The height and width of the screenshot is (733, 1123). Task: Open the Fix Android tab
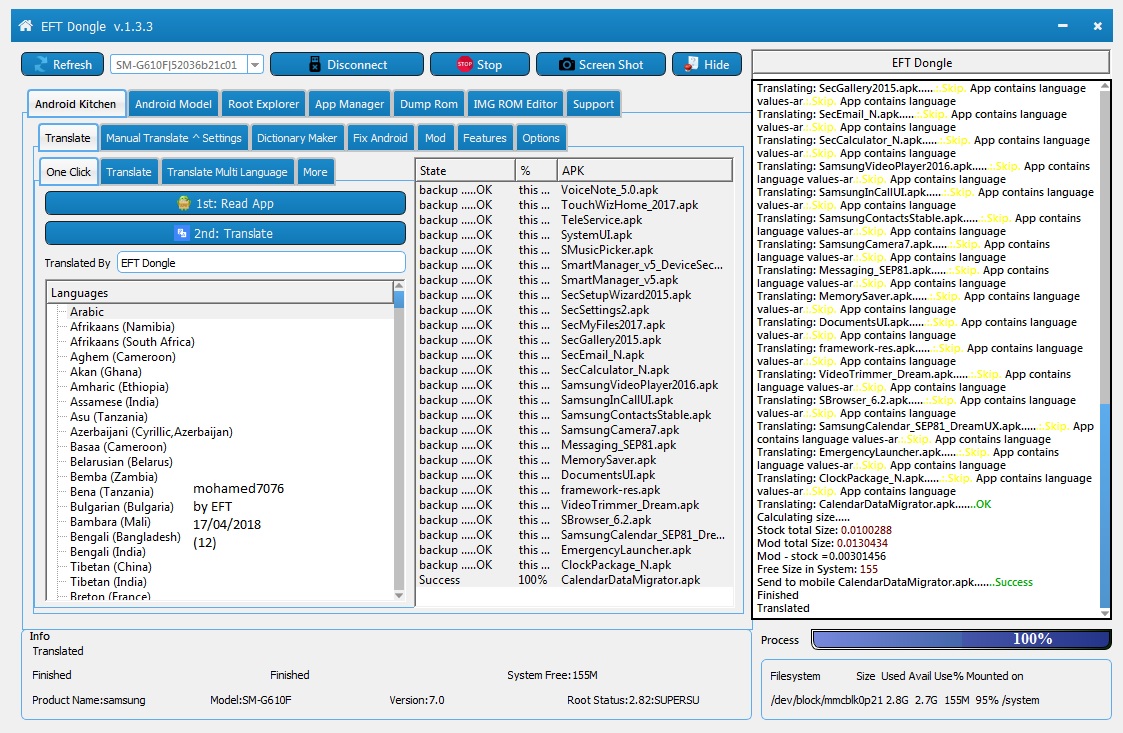coord(380,138)
